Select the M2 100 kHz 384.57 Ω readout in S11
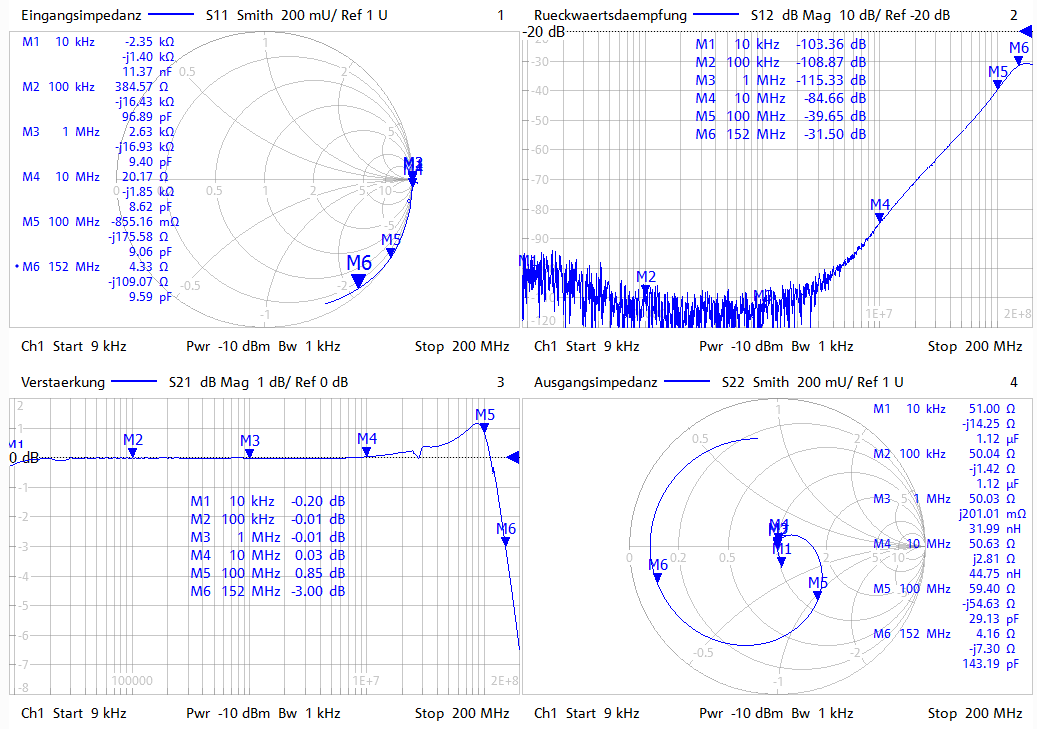 tap(95, 87)
